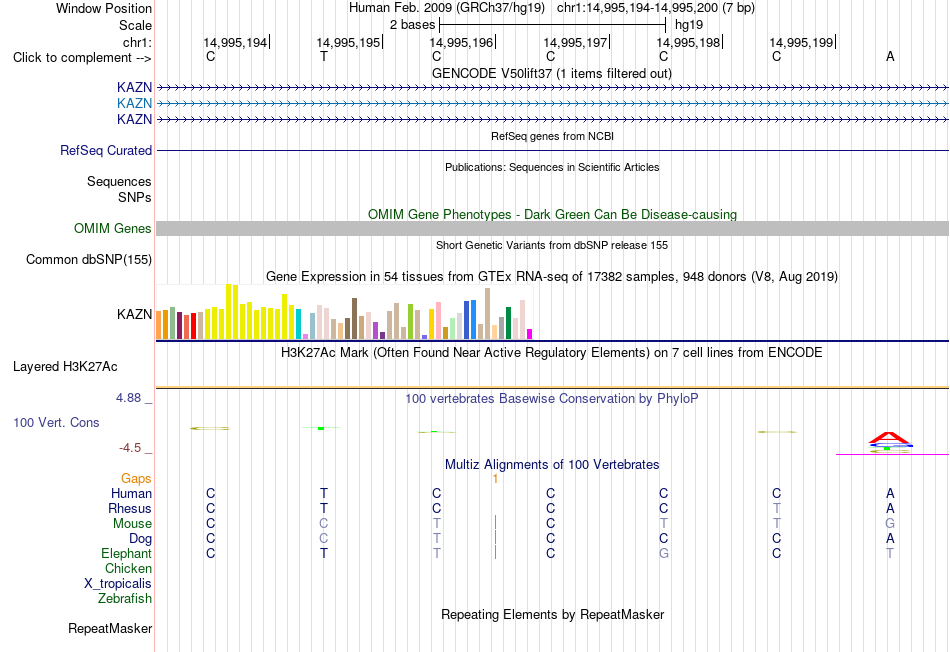Open the Layered H3K27Ac track label
Viewport: 950px width, 652px height.
coord(65,367)
